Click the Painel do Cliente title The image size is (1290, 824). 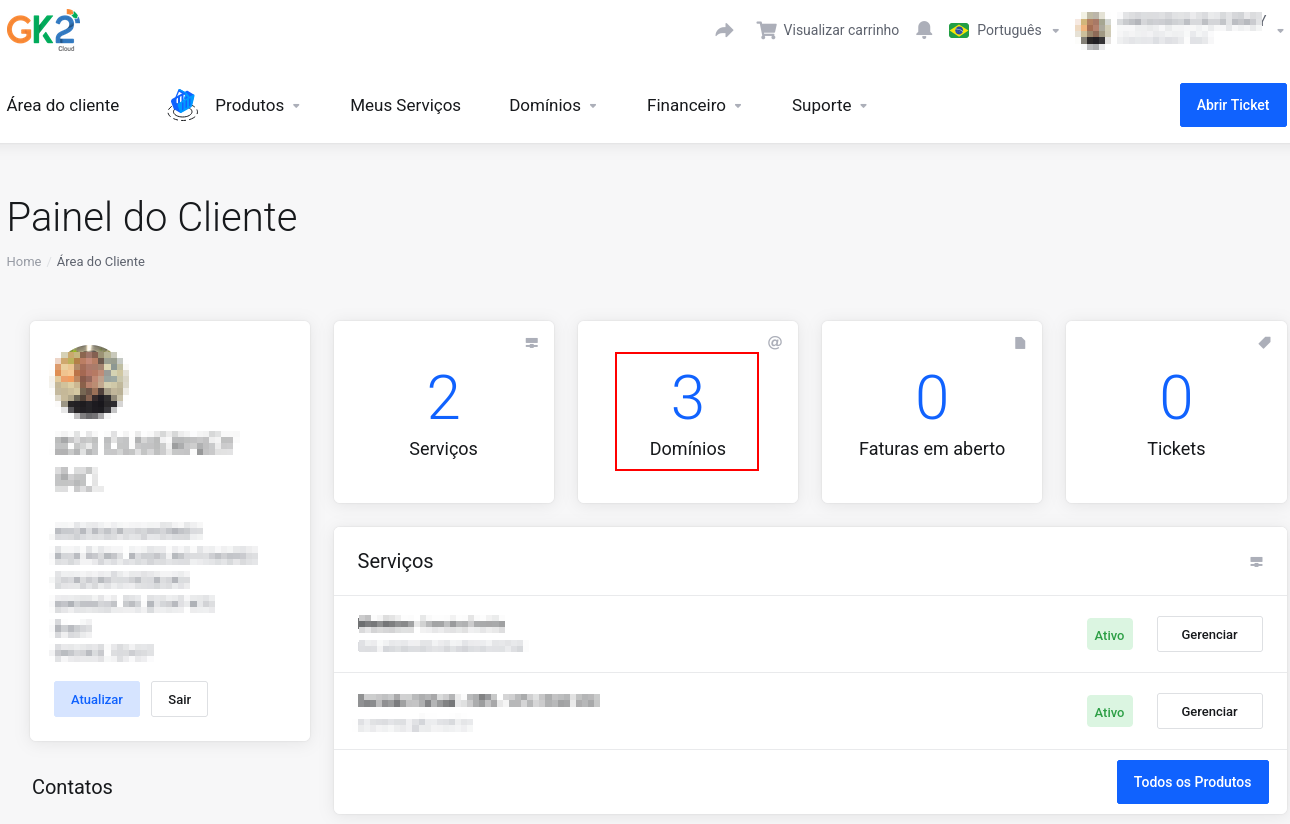pyautogui.click(x=152, y=217)
